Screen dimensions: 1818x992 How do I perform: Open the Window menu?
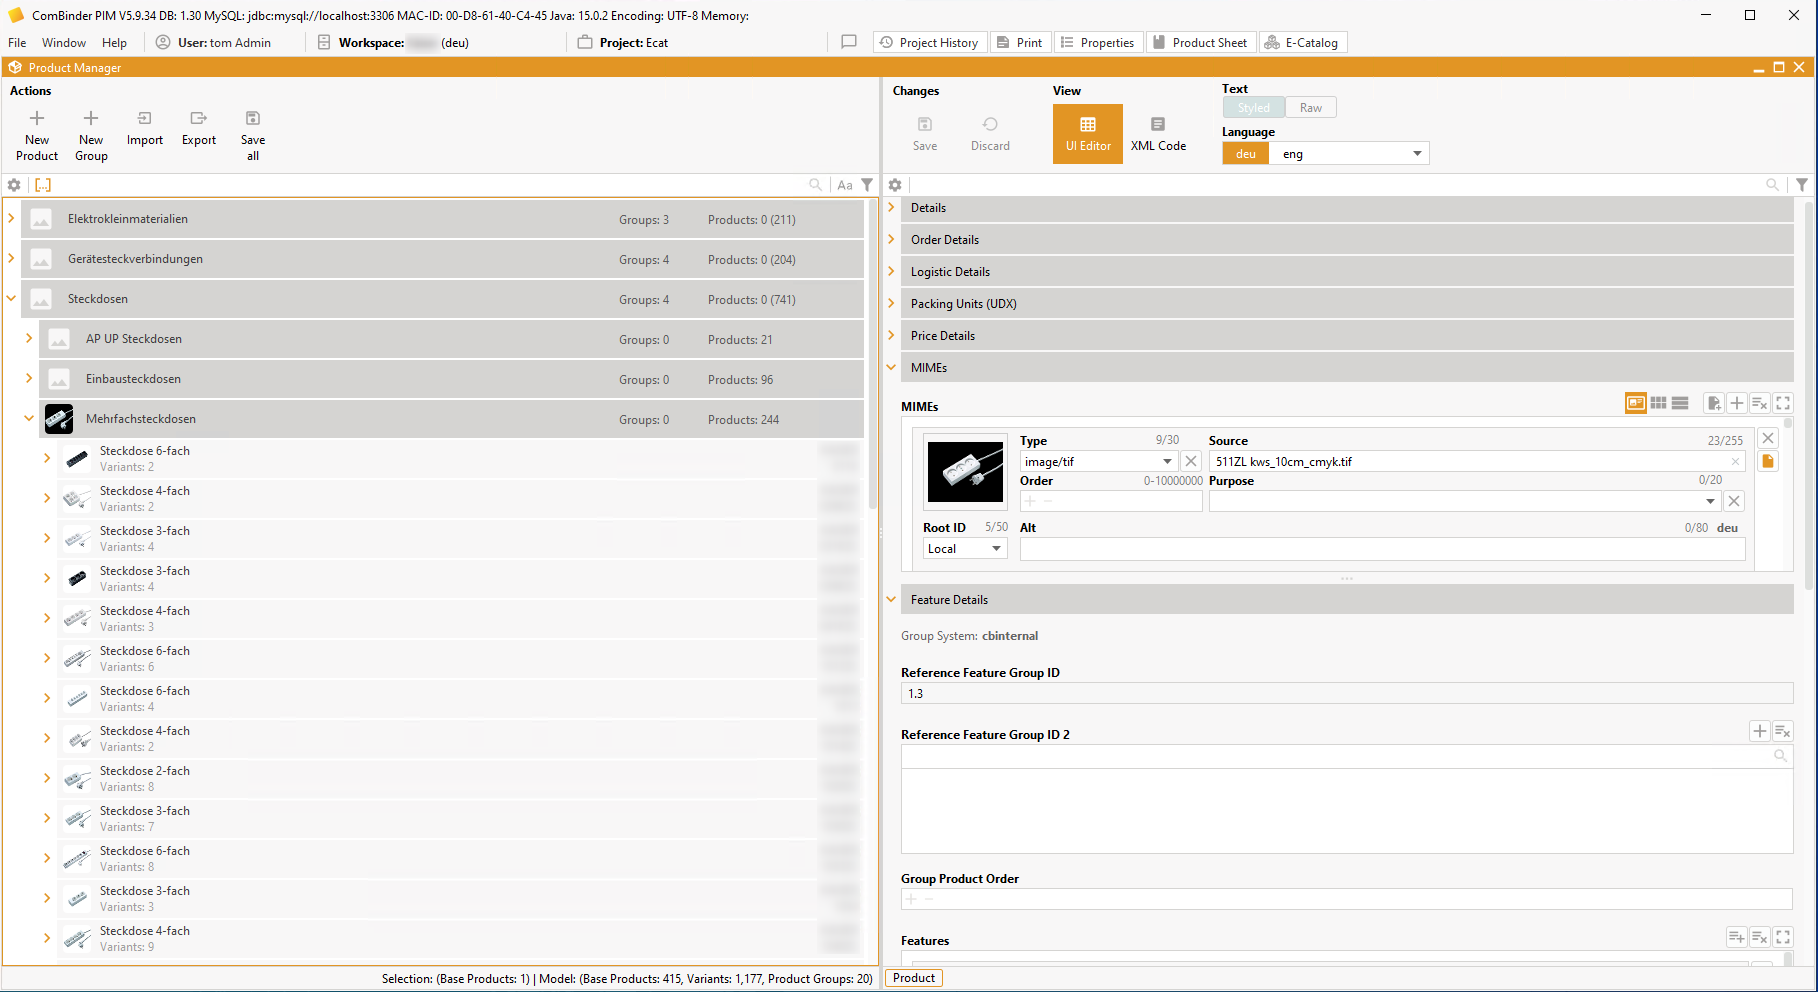64,43
